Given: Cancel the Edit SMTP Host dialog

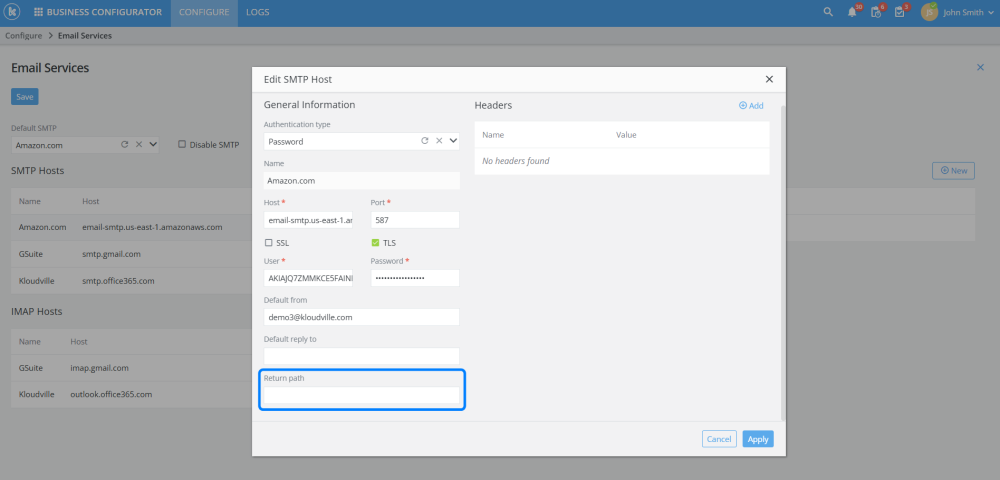Looking at the screenshot, I should pos(719,439).
